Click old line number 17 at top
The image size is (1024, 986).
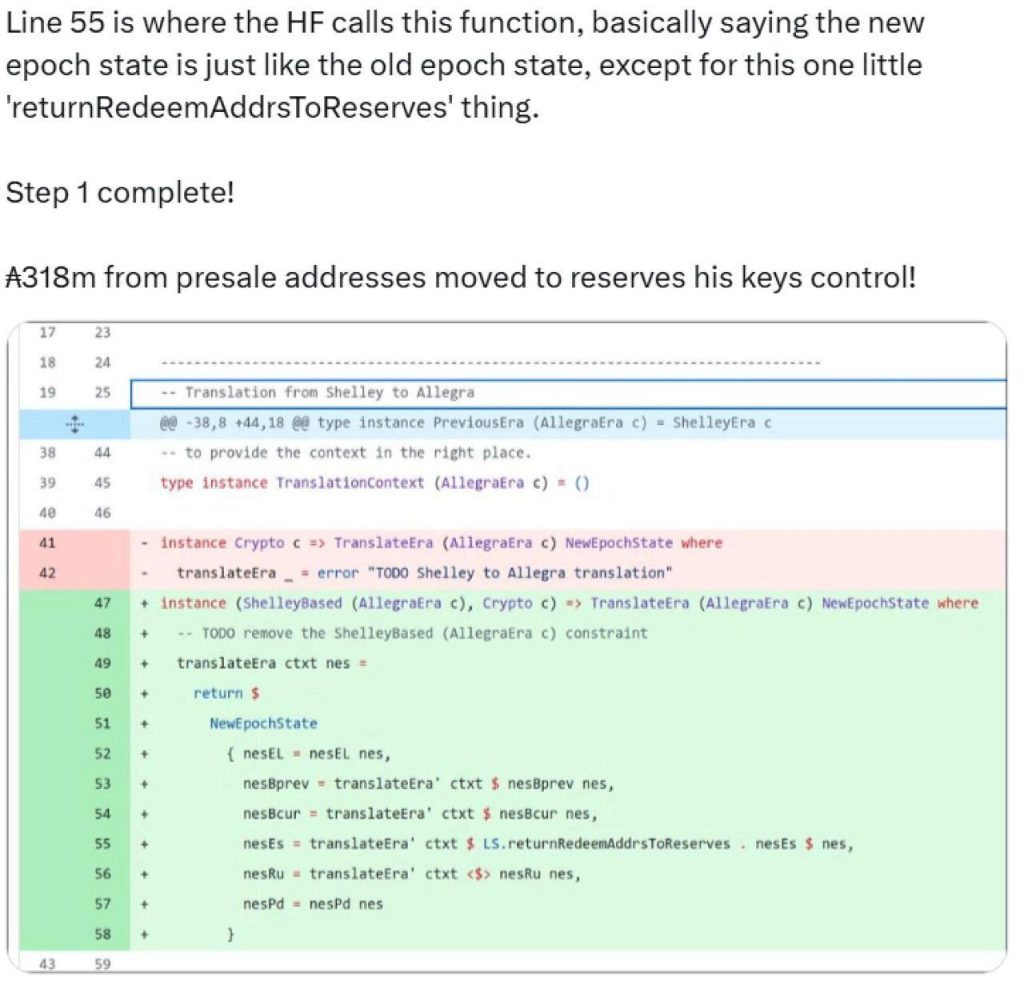point(47,333)
